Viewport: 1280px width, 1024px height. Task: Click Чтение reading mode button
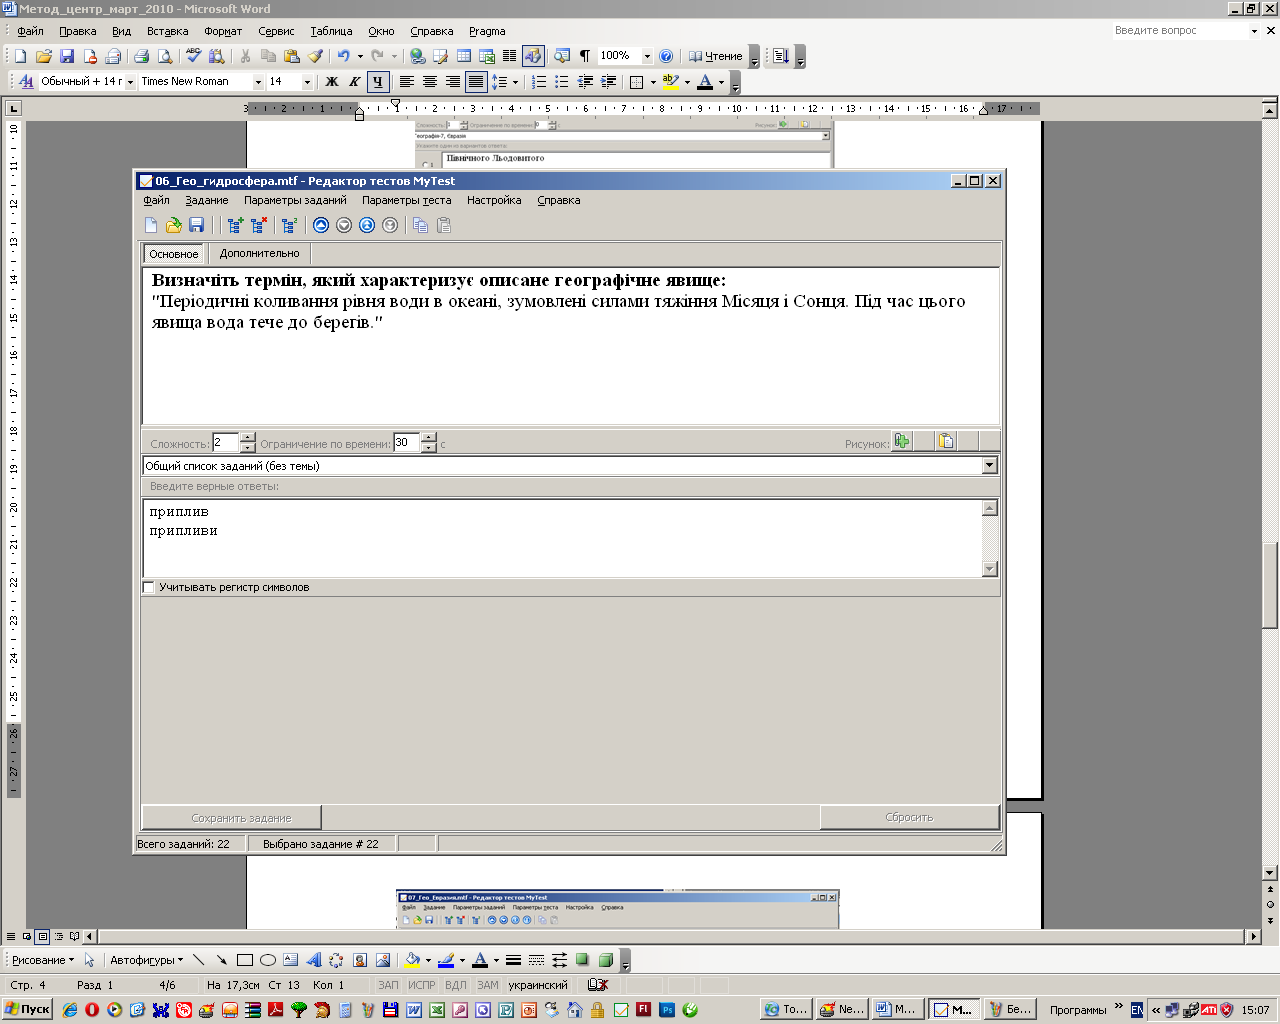click(x=716, y=56)
